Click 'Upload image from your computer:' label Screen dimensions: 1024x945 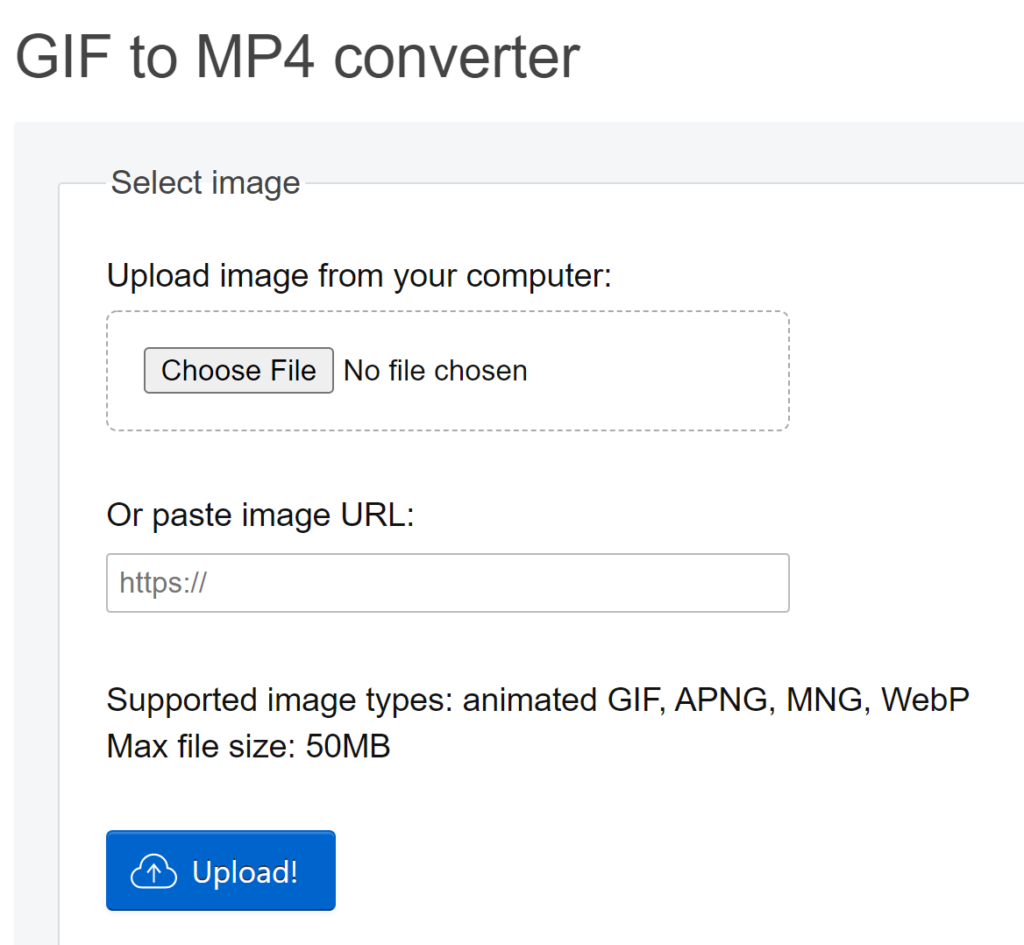(359, 276)
